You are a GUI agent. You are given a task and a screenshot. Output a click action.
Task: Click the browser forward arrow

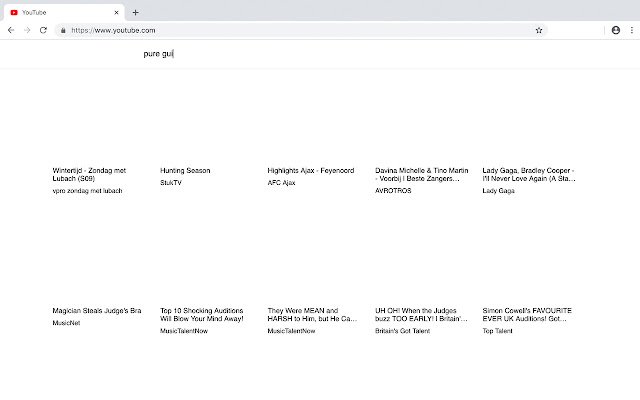tap(27, 30)
